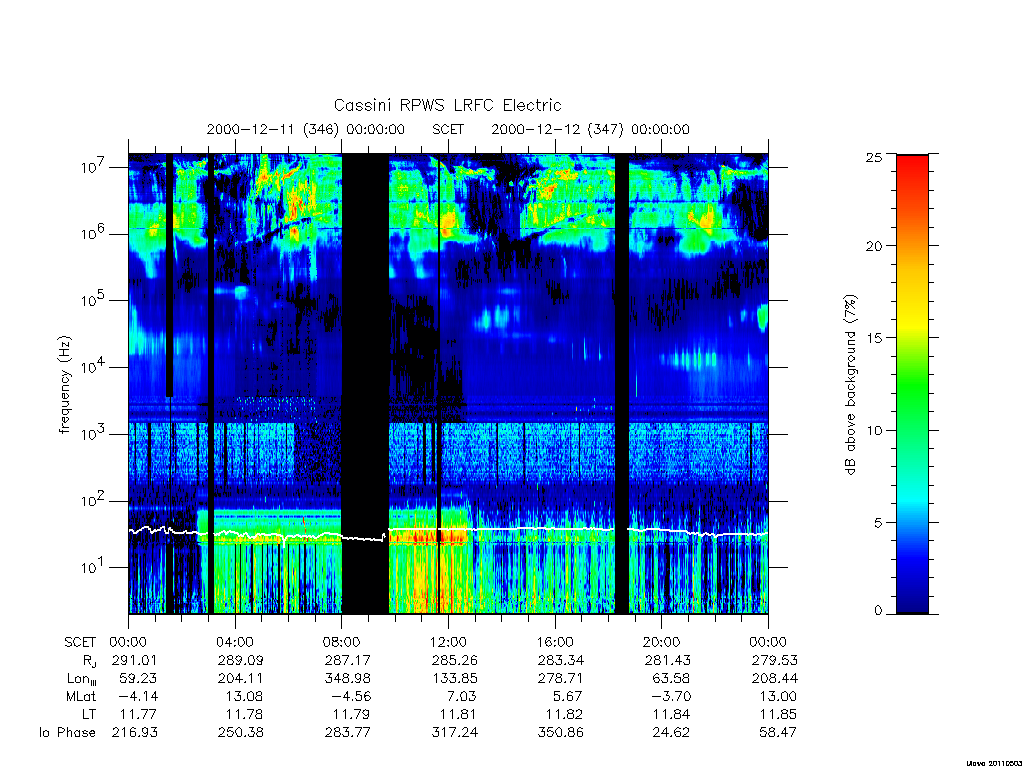Click the Io Phase value 250.38
This screenshot has width=1024, height=768.
tap(240, 733)
